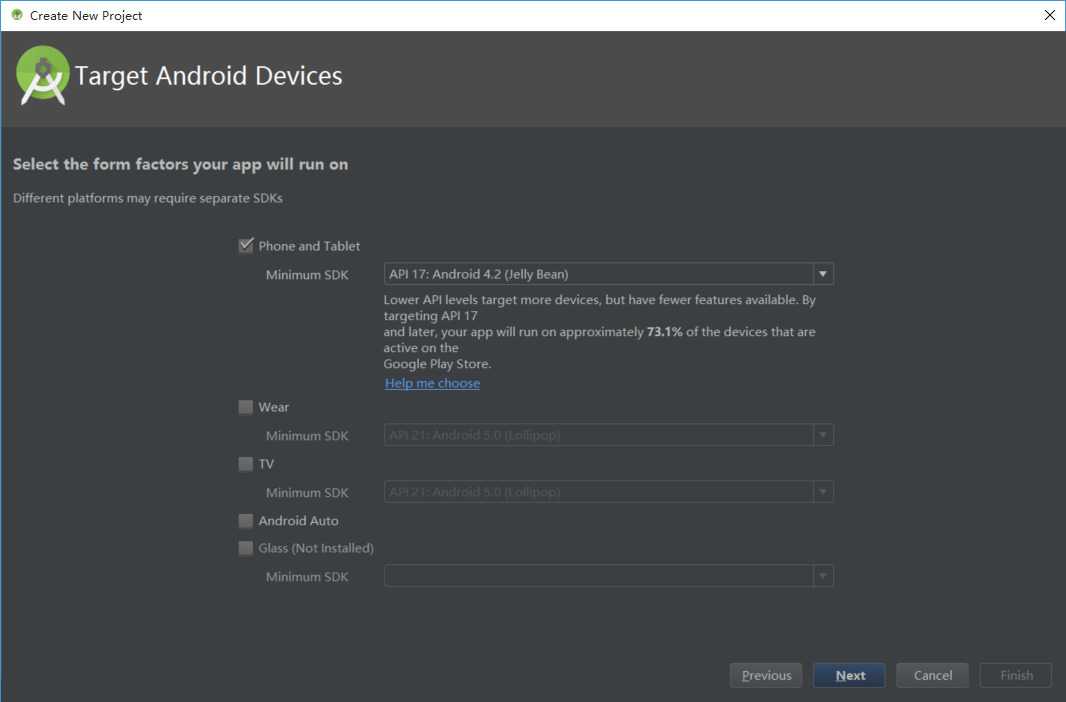The height and width of the screenshot is (702, 1066).
Task: Click the 73.1% device coverage text
Action: [x=664, y=332]
